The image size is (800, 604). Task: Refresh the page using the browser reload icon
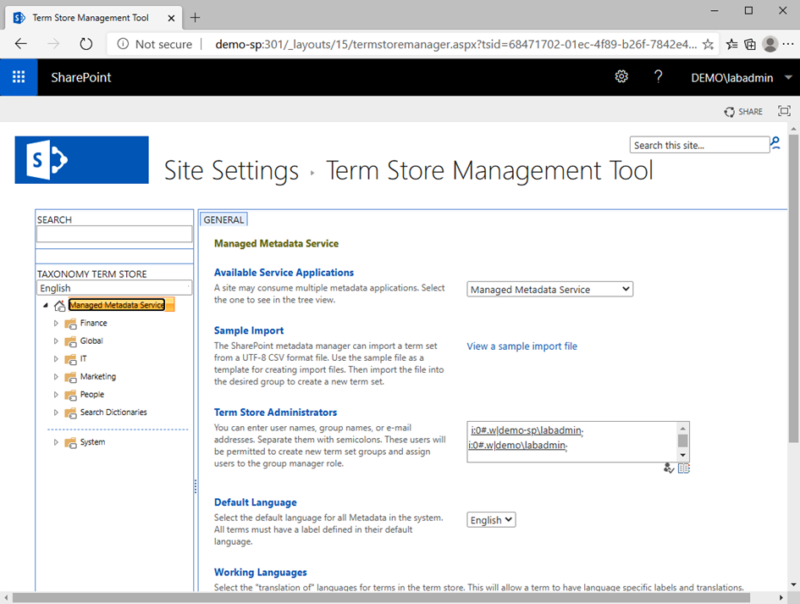85,44
